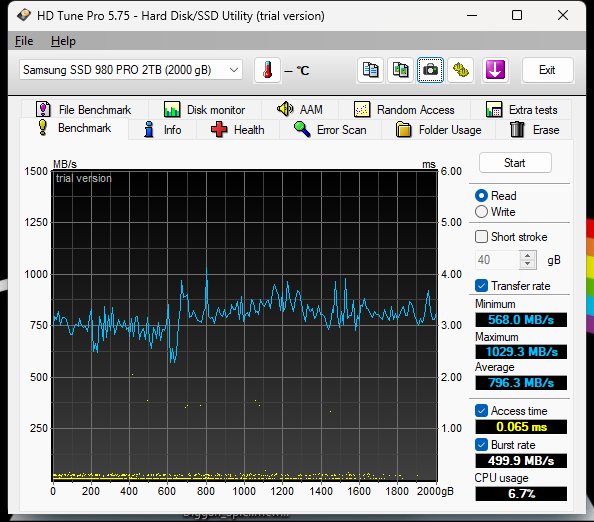Click the short stroke gB input field
Viewport: 594px width, 522px height.
point(498,260)
